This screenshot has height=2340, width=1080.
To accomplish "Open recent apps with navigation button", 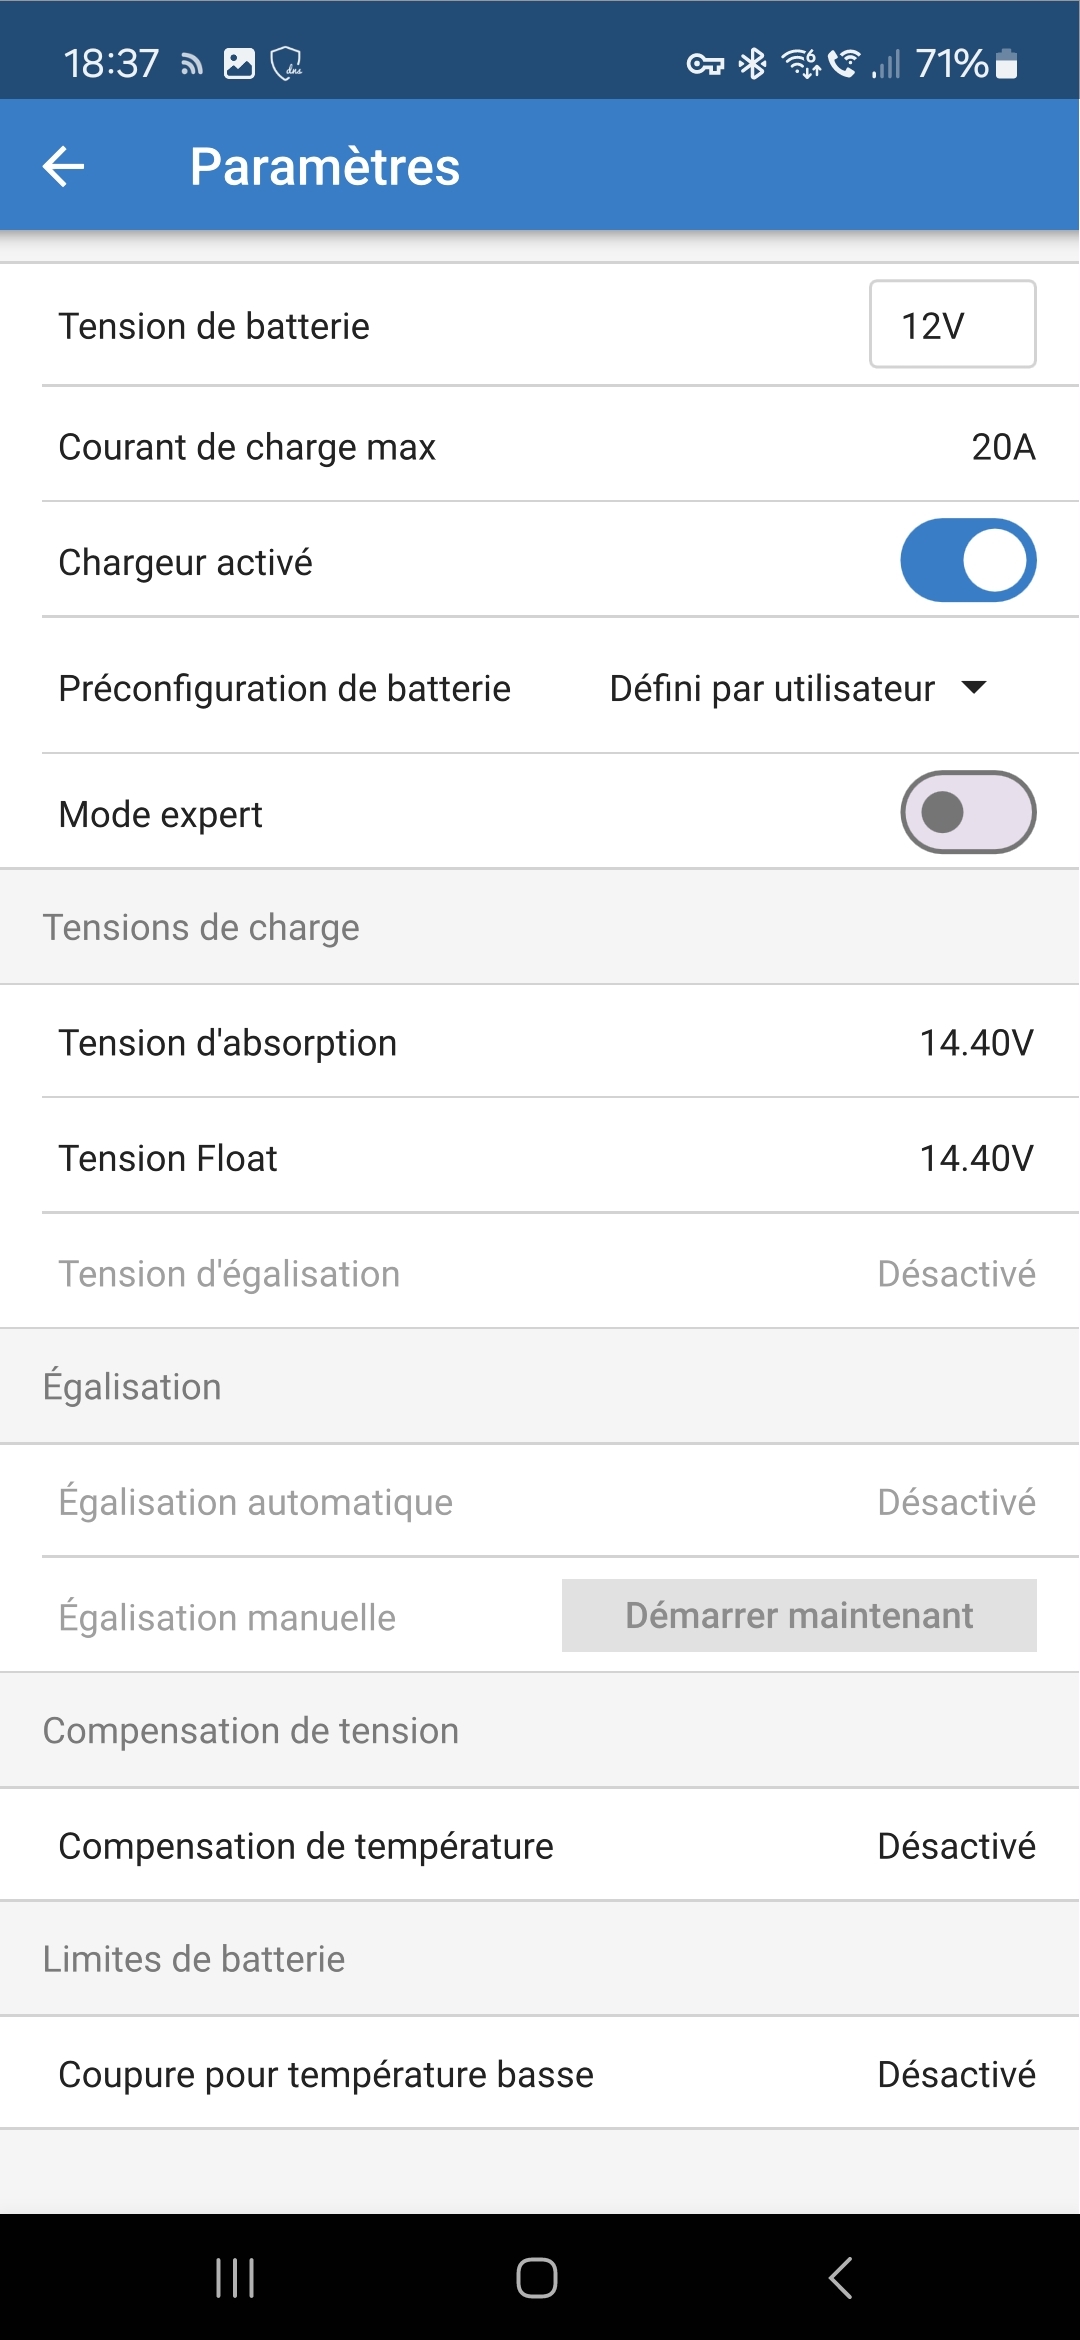I will [x=235, y=2278].
